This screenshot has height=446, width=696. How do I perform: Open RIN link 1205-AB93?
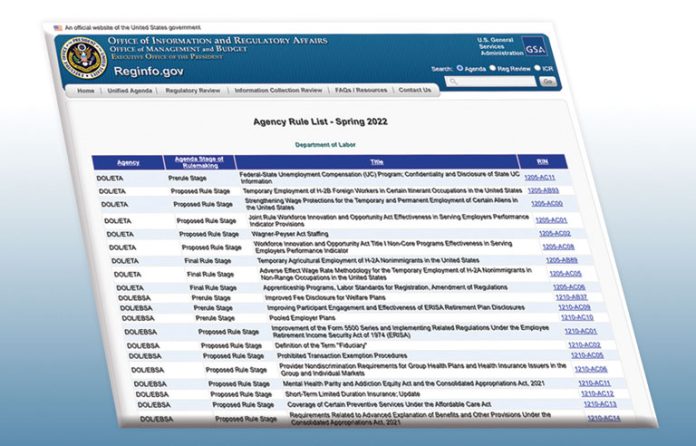tap(543, 191)
